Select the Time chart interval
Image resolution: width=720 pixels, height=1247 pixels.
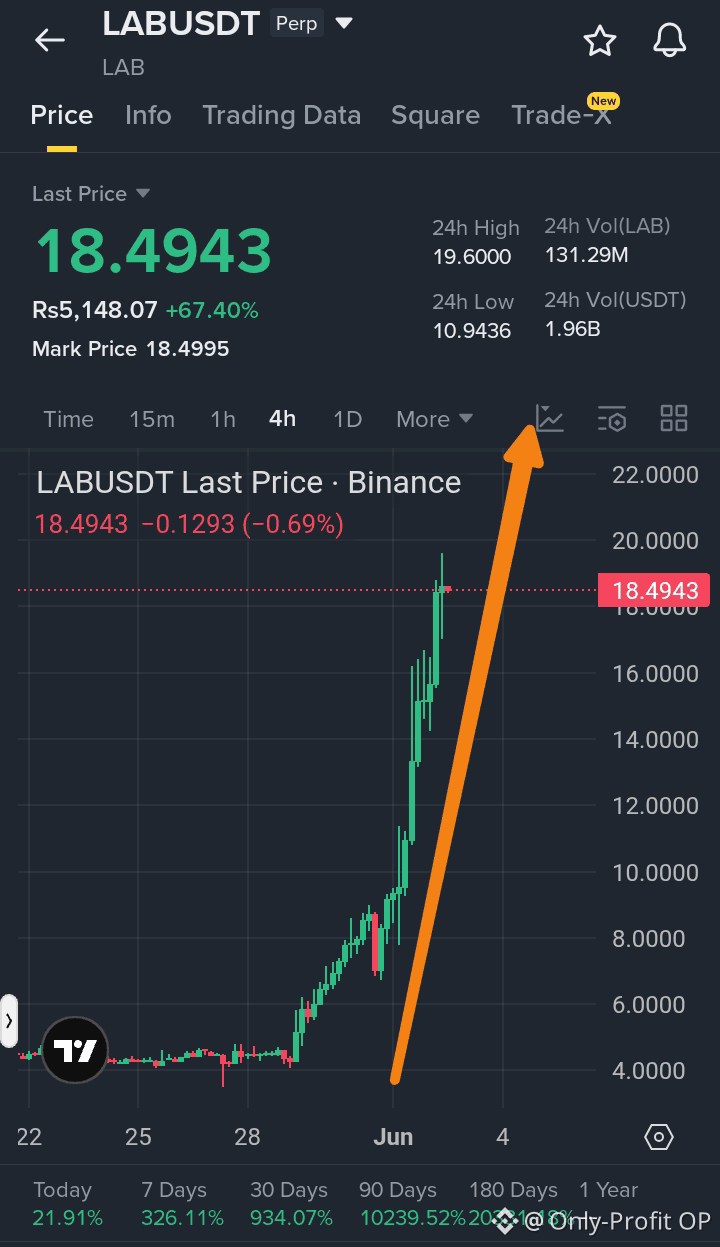(68, 419)
